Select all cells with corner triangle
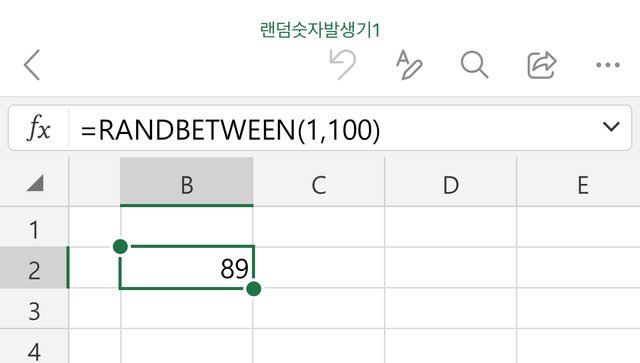This screenshot has width=640, height=363. point(35,183)
